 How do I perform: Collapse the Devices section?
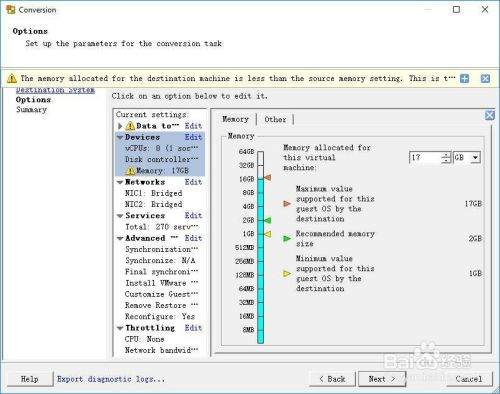point(120,137)
